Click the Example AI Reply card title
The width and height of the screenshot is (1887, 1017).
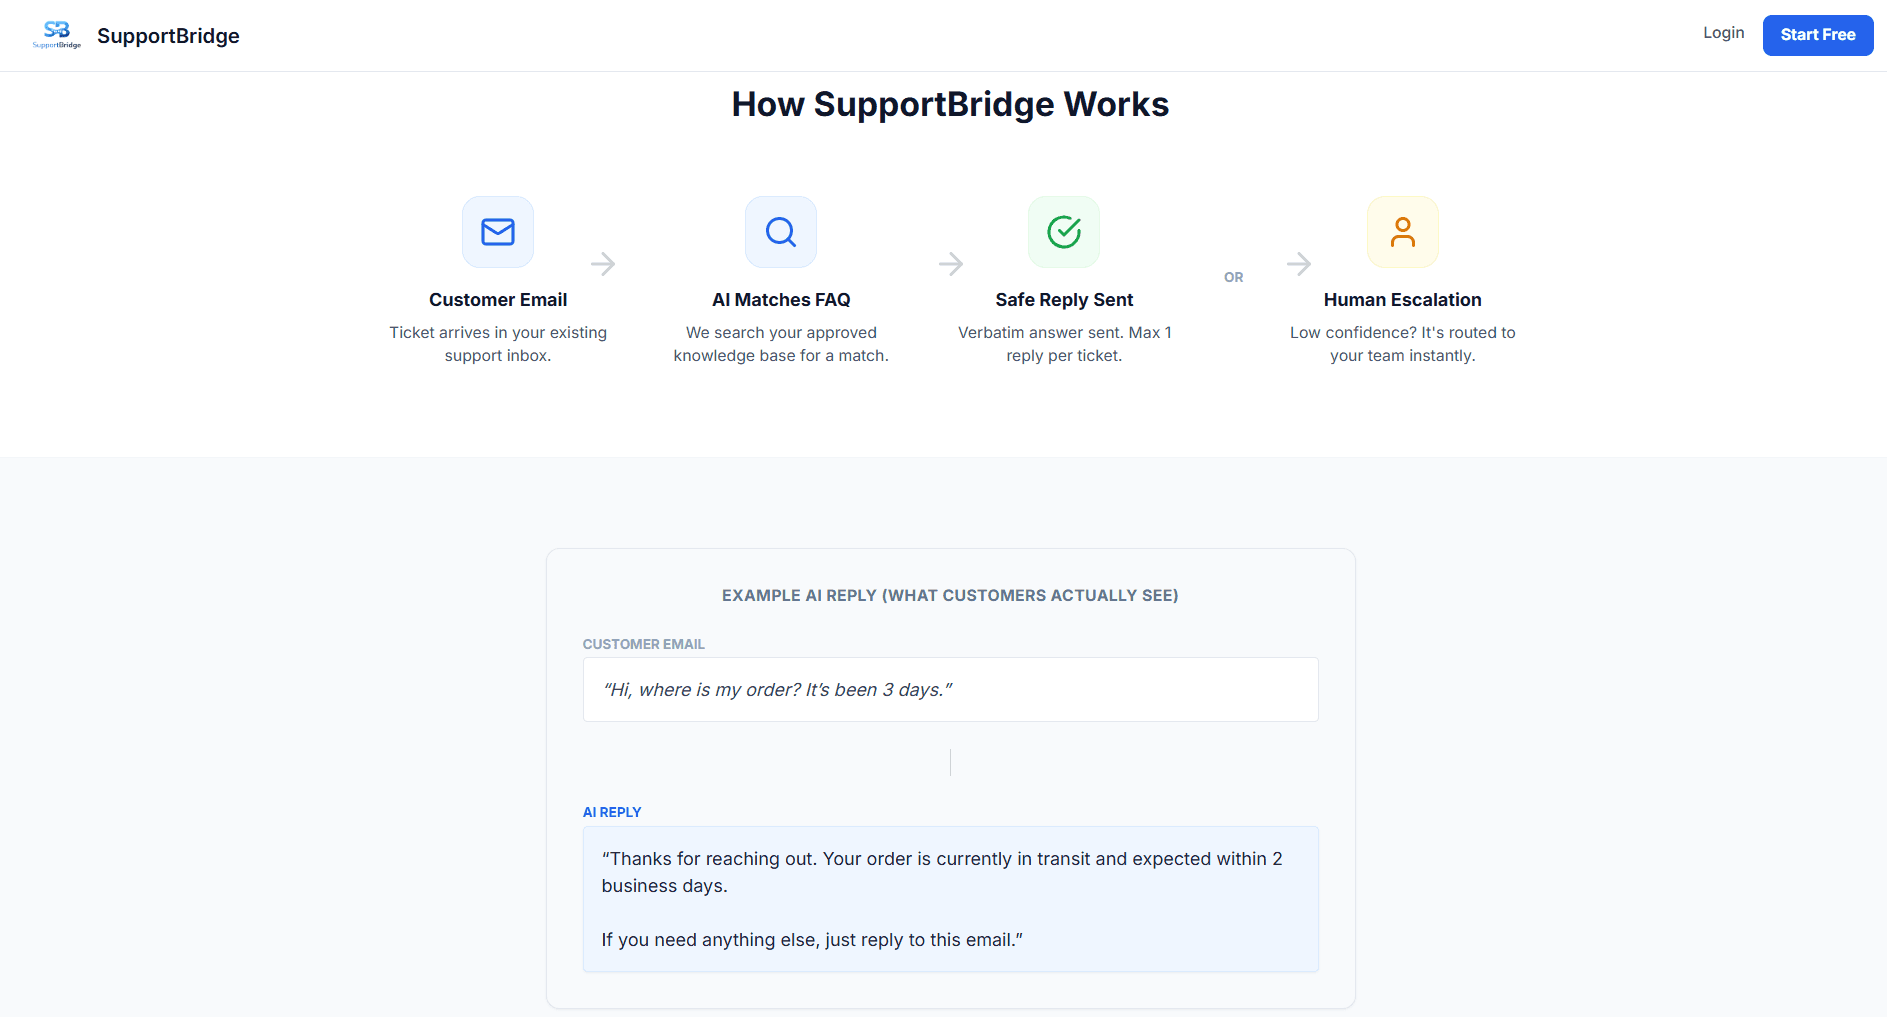950,595
